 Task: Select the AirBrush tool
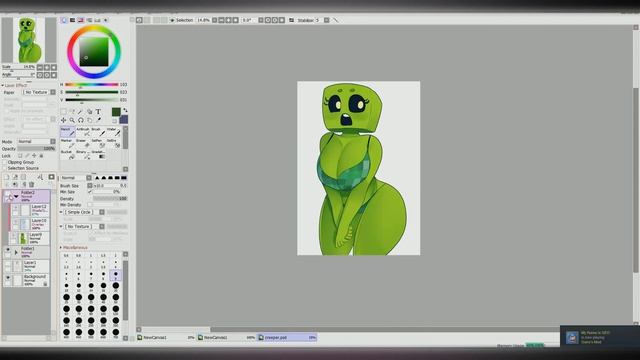click(x=83, y=131)
